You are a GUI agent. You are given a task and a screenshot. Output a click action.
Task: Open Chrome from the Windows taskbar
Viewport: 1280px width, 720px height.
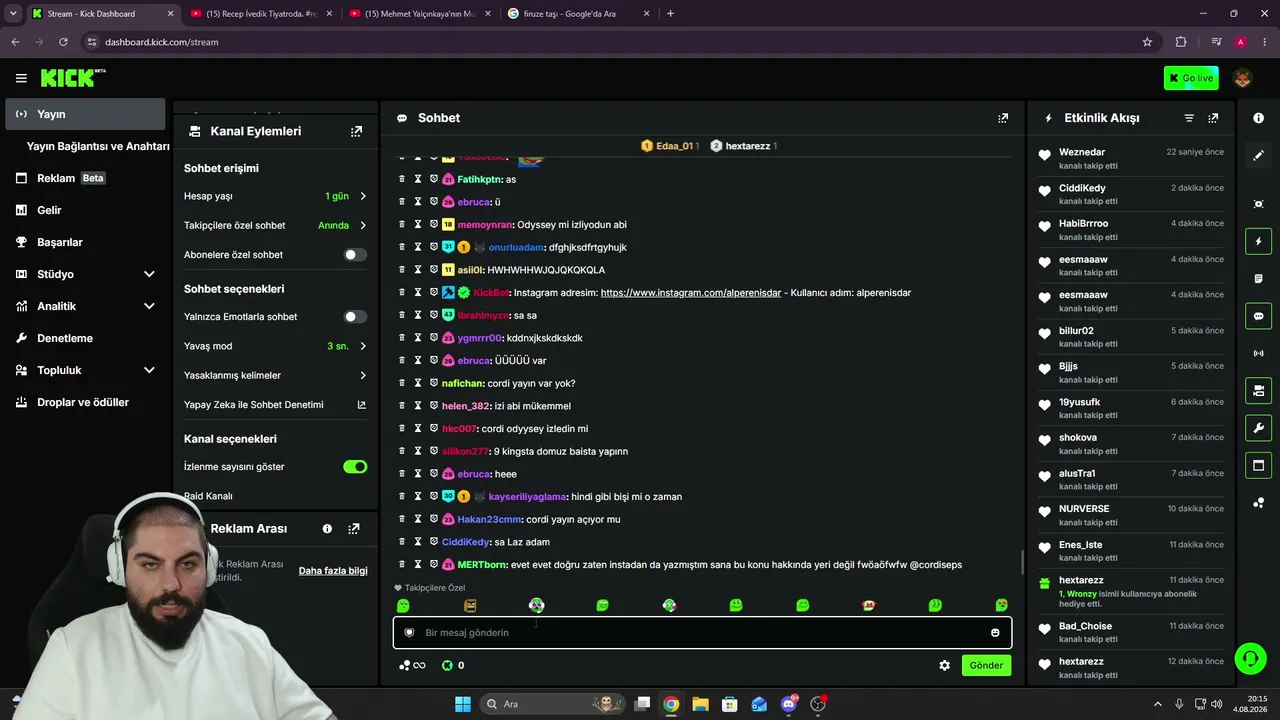pos(671,704)
